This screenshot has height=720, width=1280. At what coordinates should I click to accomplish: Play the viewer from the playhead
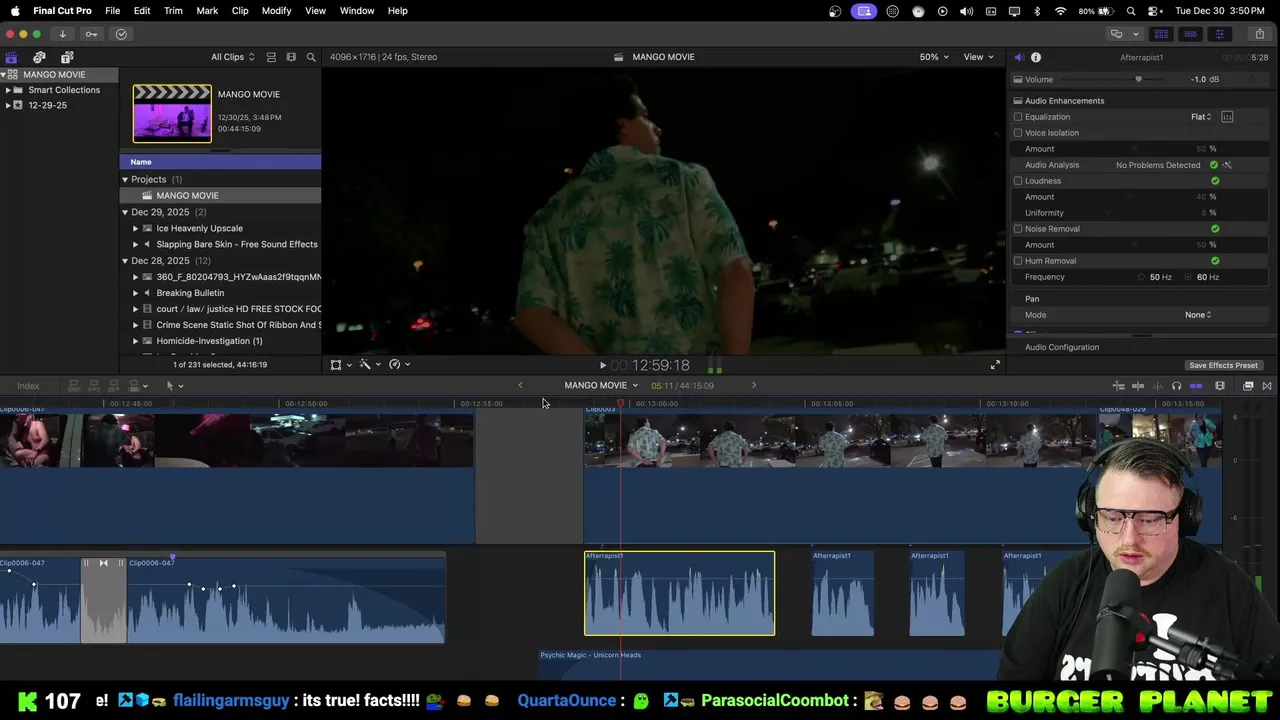tap(602, 366)
